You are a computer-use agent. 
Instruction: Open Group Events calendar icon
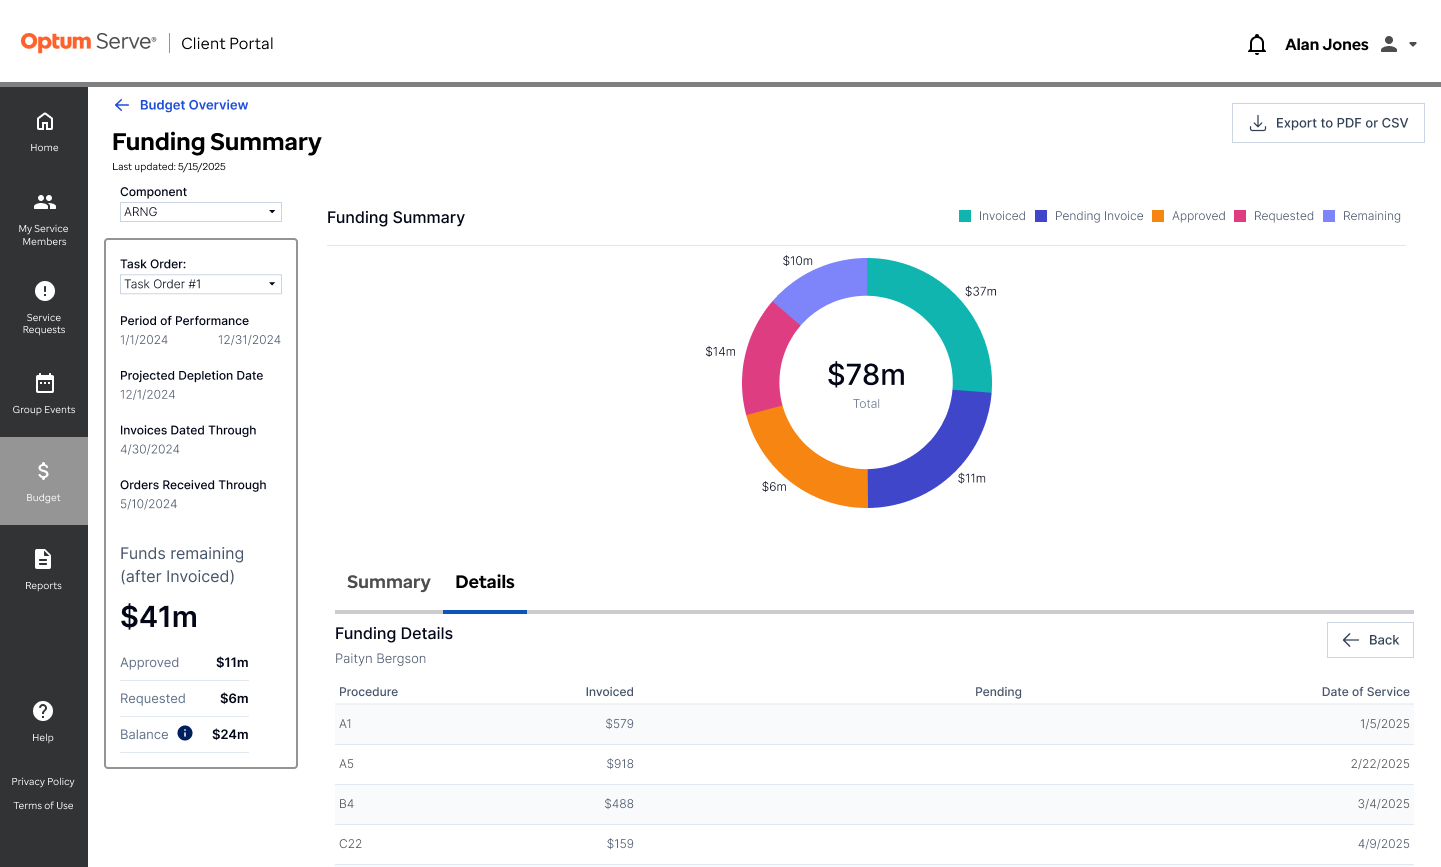tap(44, 383)
